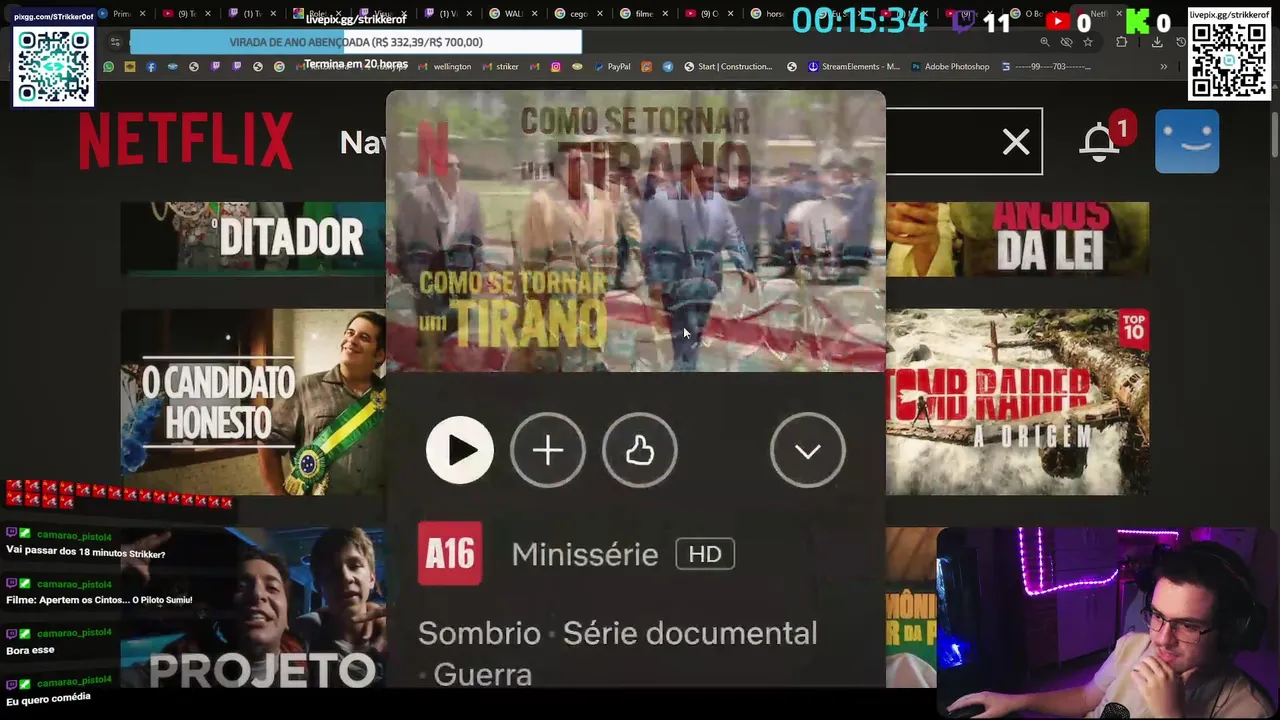Screen dimensions: 1280x720
Task: Click the Minissérie label
Action: pos(585,554)
